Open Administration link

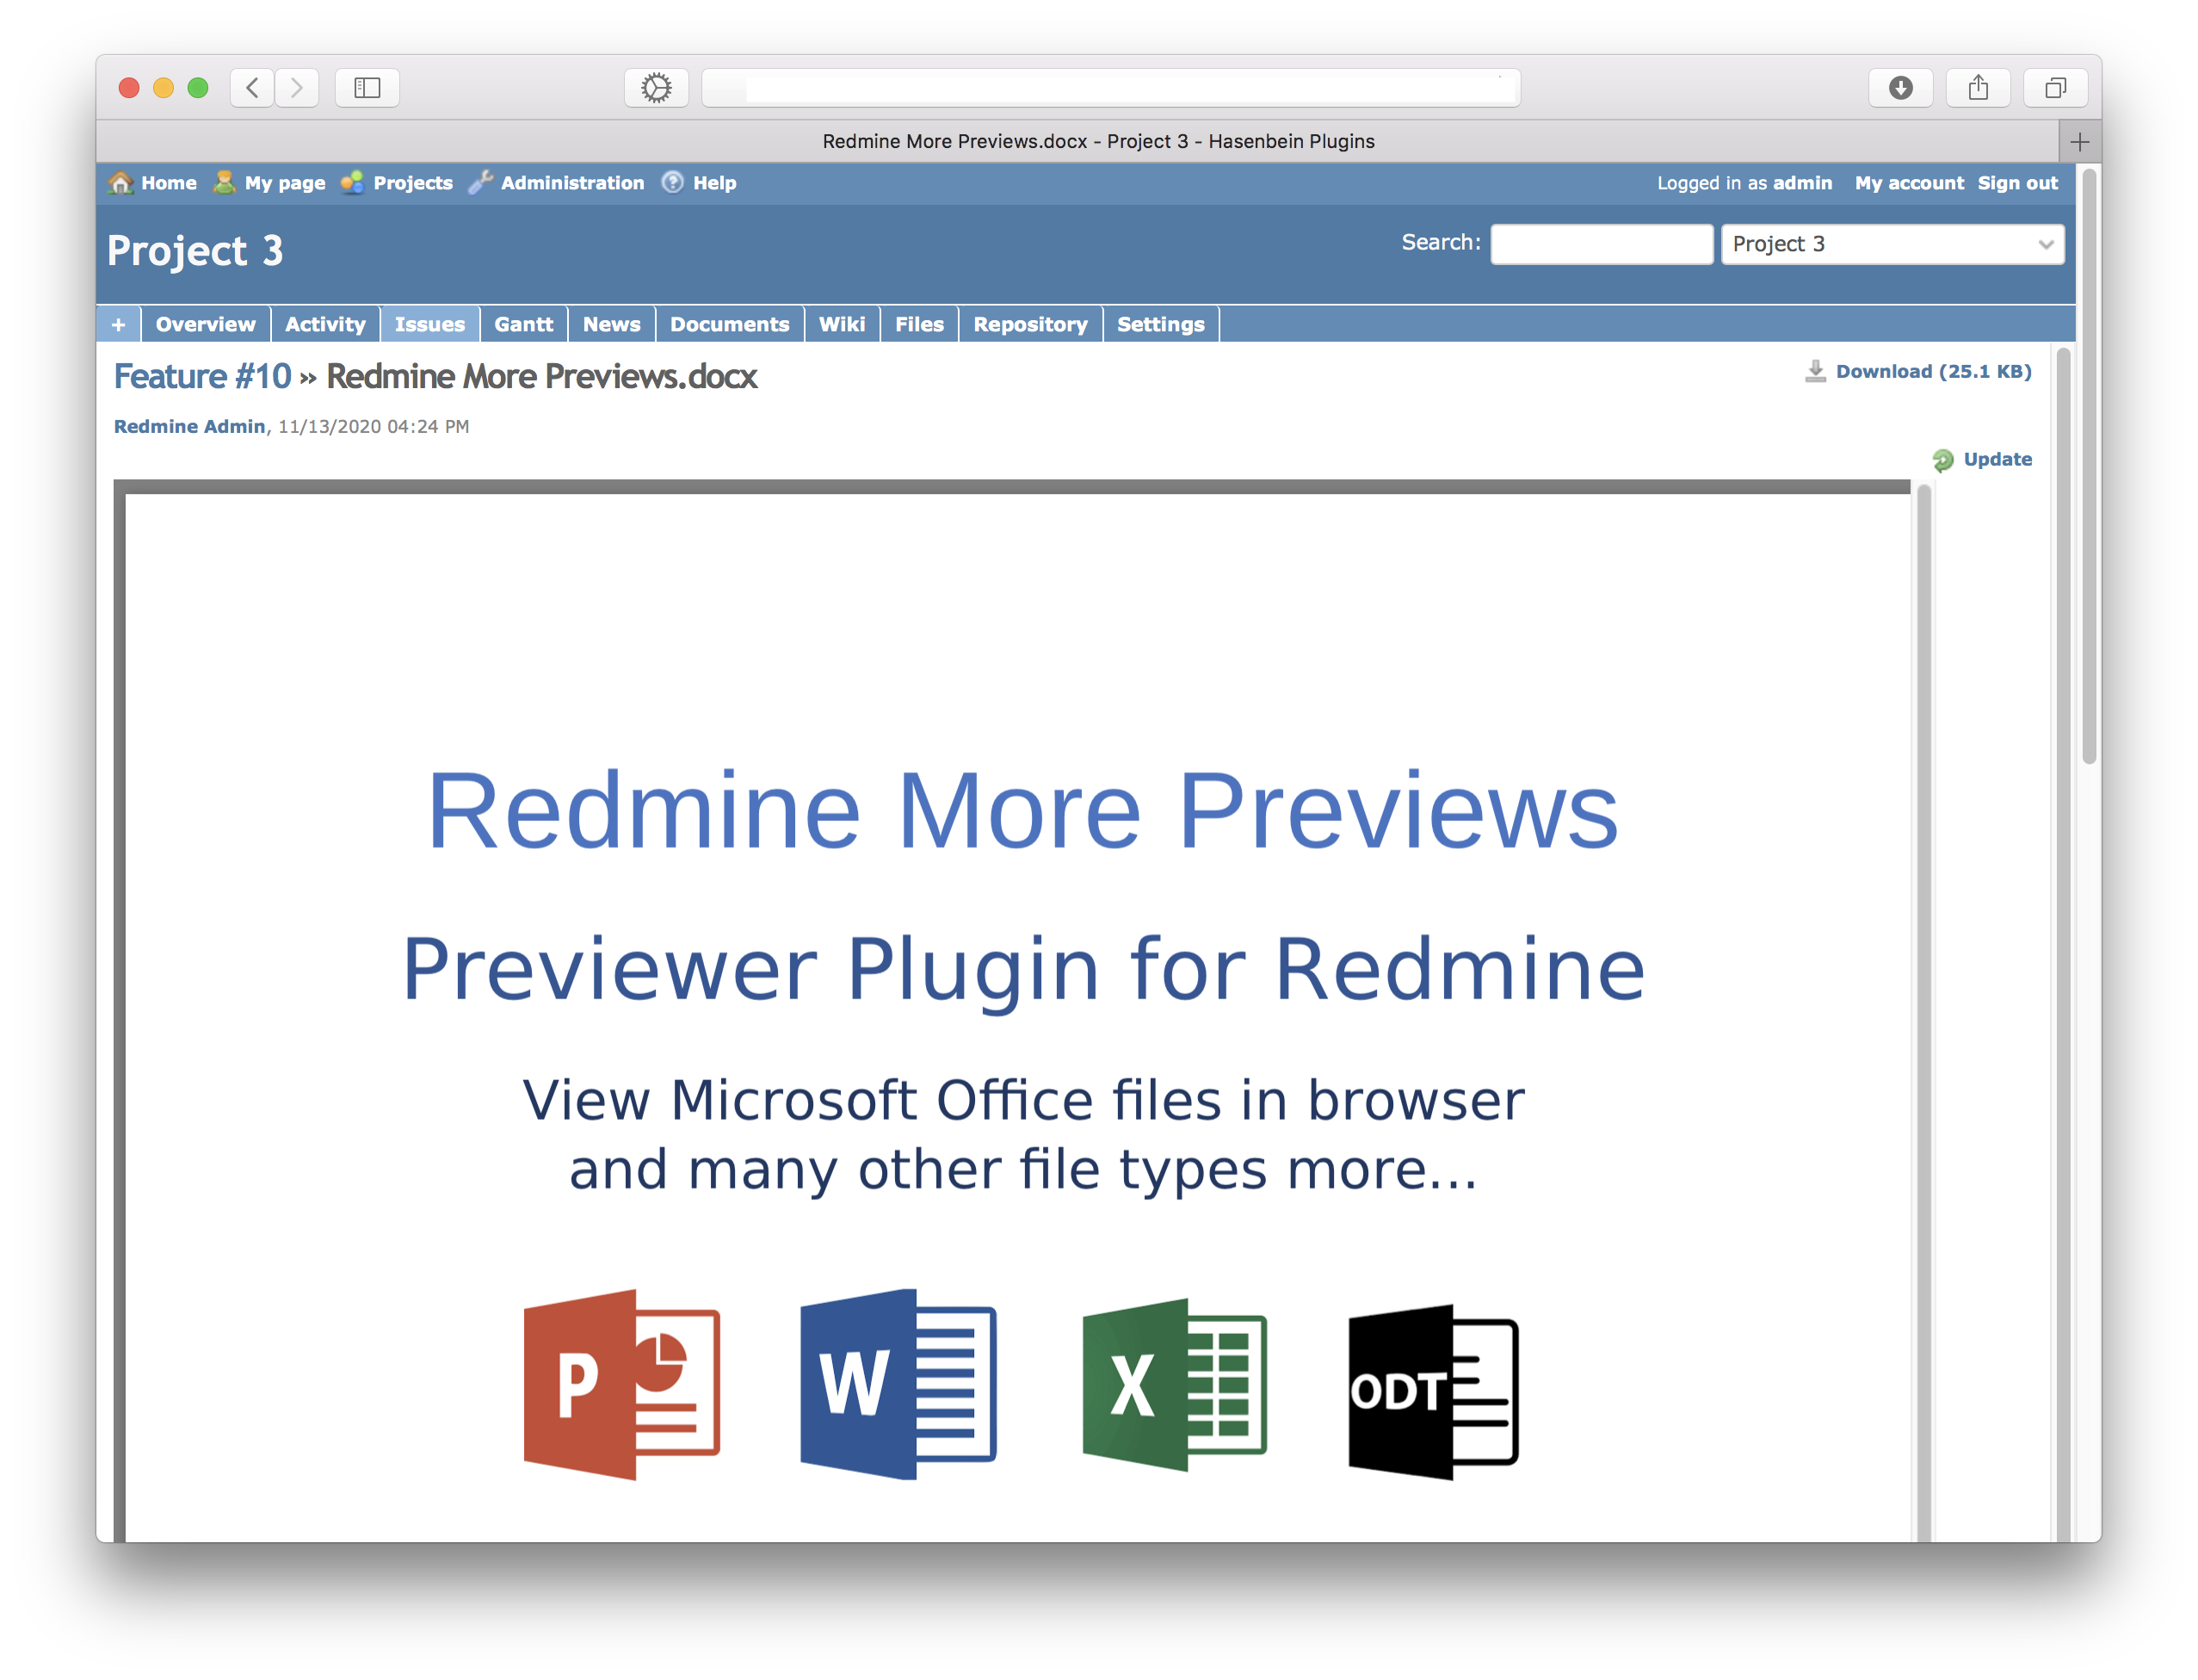(572, 183)
